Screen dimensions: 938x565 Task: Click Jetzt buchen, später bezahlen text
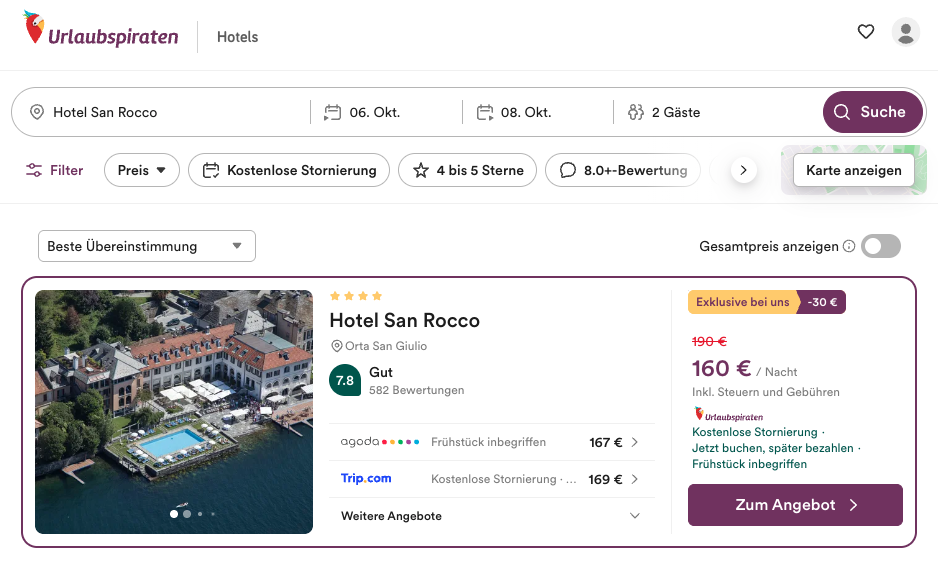click(x=773, y=448)
